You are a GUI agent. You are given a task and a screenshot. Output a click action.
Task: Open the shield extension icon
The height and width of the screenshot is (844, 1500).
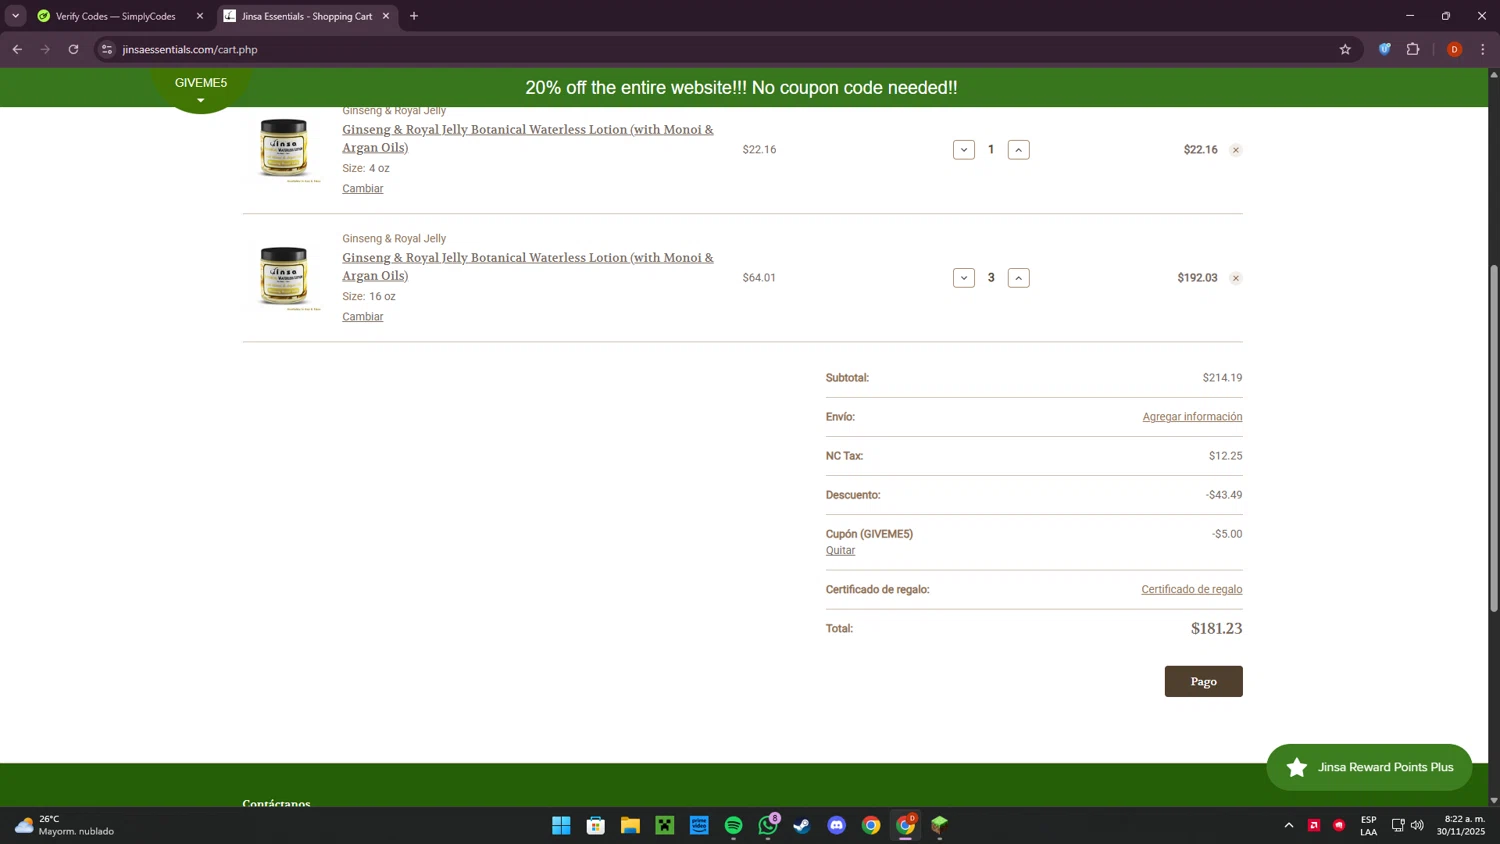pos(1385,49)
